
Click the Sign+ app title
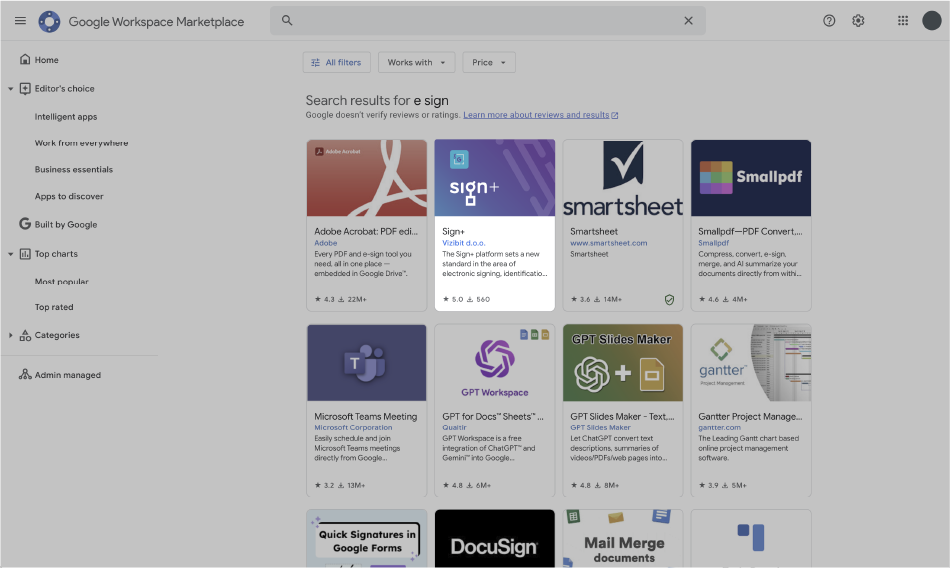click(453, 232)
